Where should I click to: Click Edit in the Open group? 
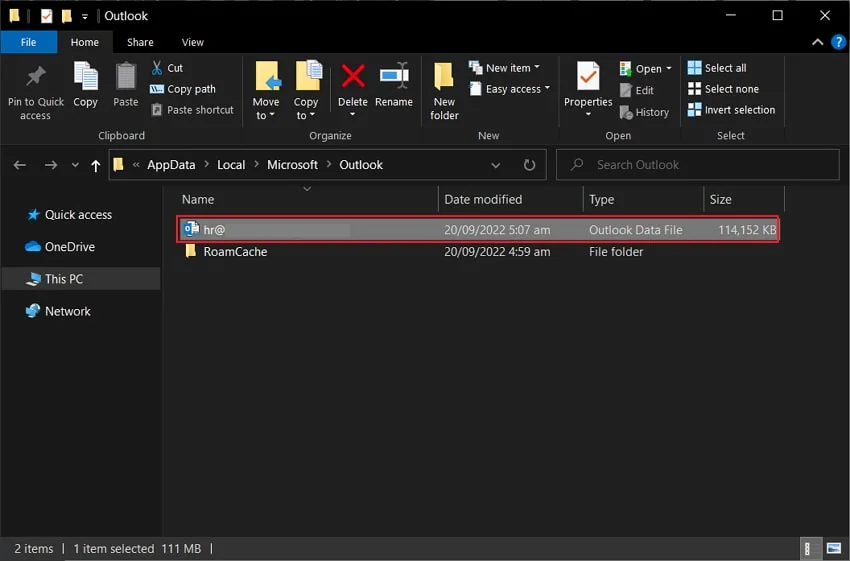(637, 90)
